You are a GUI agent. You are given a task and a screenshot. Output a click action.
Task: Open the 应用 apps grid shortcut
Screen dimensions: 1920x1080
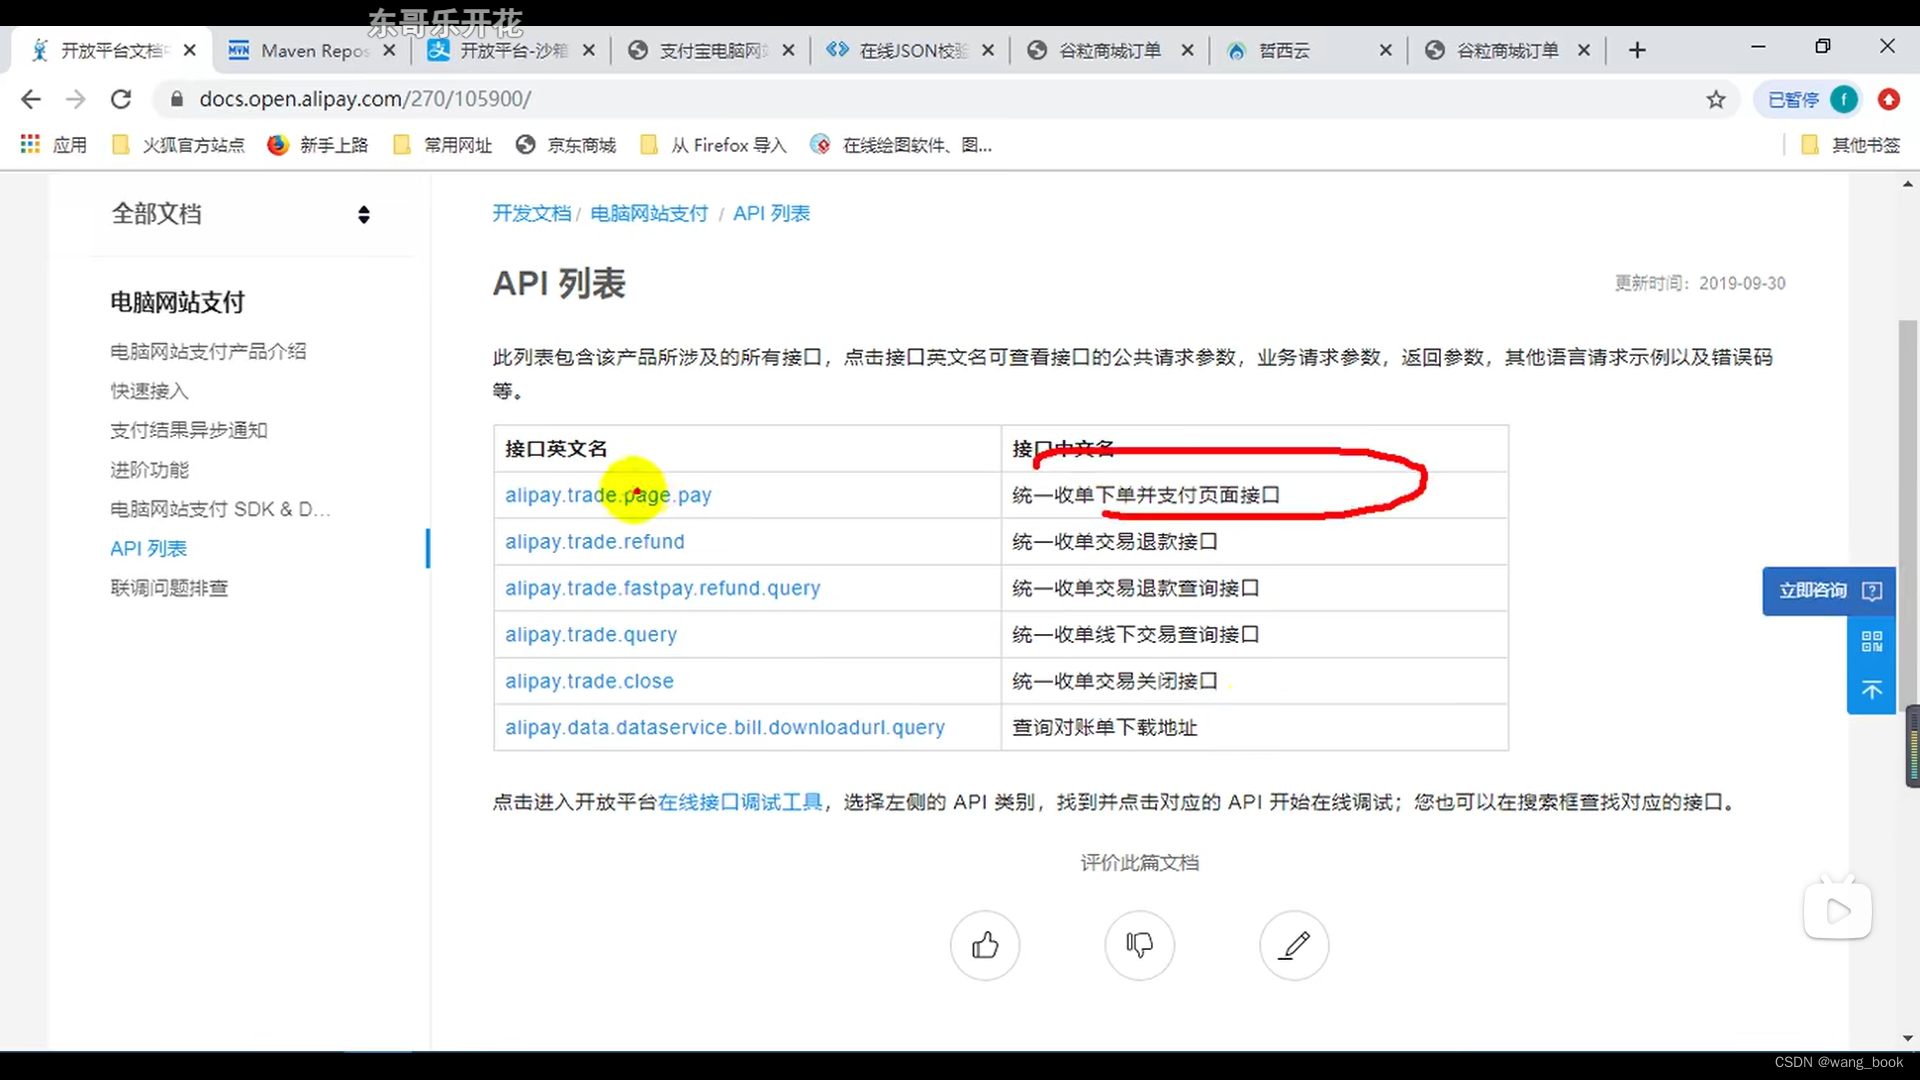tap(54, 145)
